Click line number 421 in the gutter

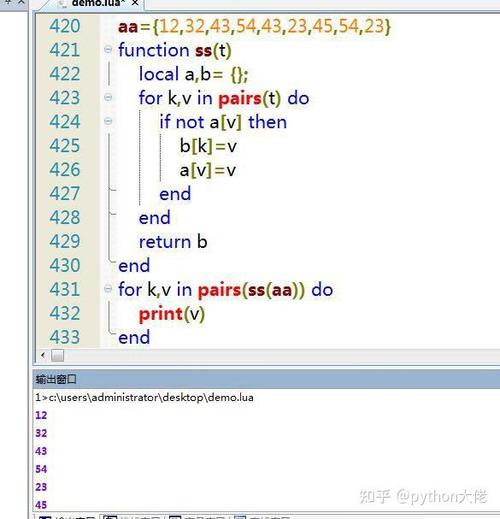65,50
